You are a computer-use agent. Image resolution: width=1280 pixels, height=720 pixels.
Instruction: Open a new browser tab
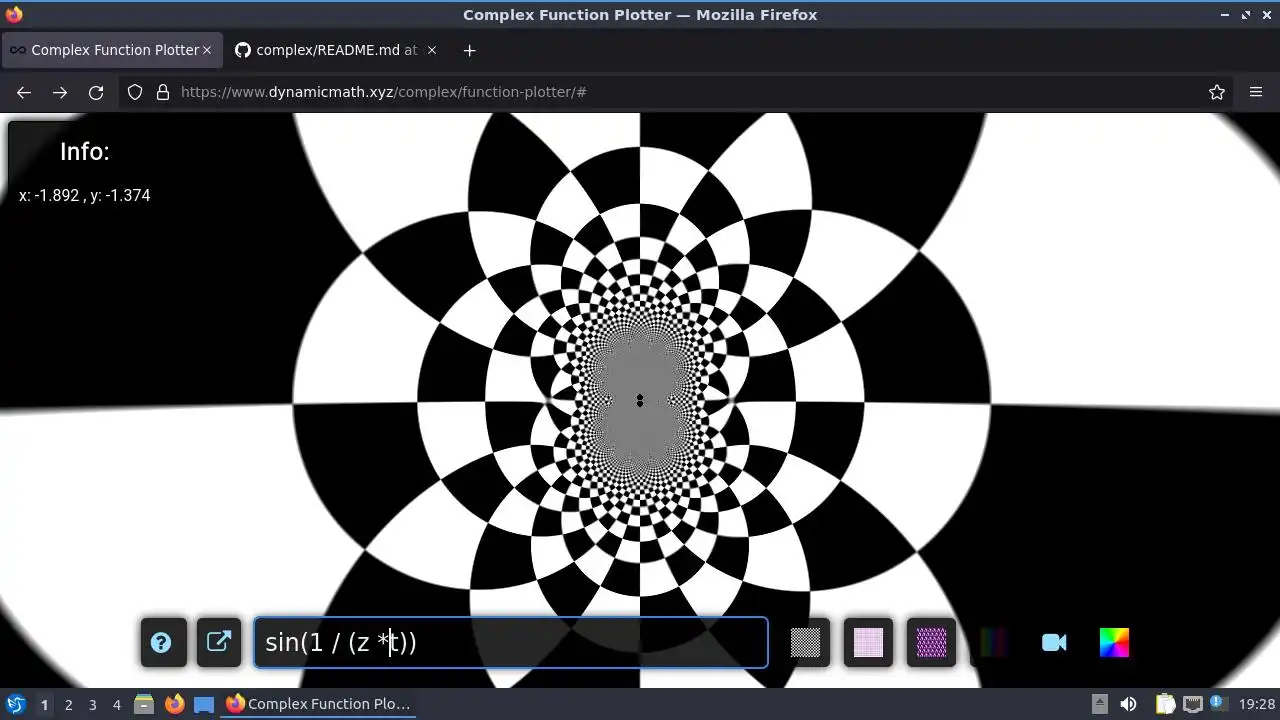[x=469, y=50]
